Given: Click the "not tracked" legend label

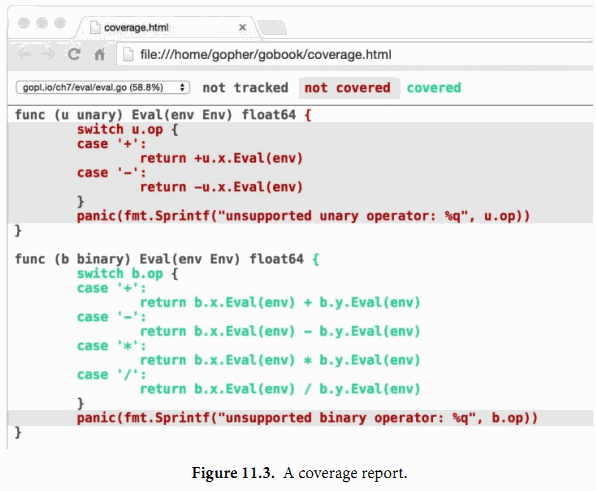Looking at the screenshot, I should click(x=245, y=88).
